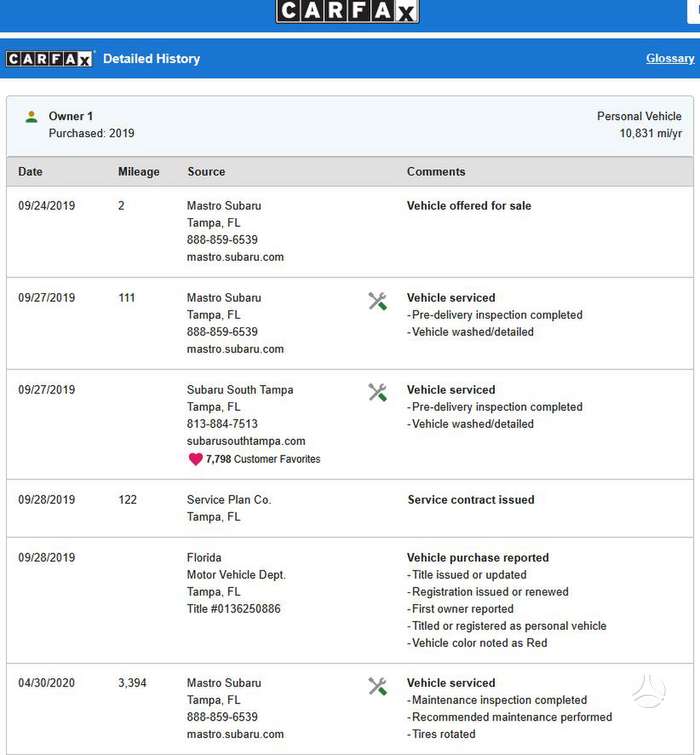Click the Subaru South Tampa phone number 813-884-7513
This screenshot has width=700, height=755.
coord(222,424)
